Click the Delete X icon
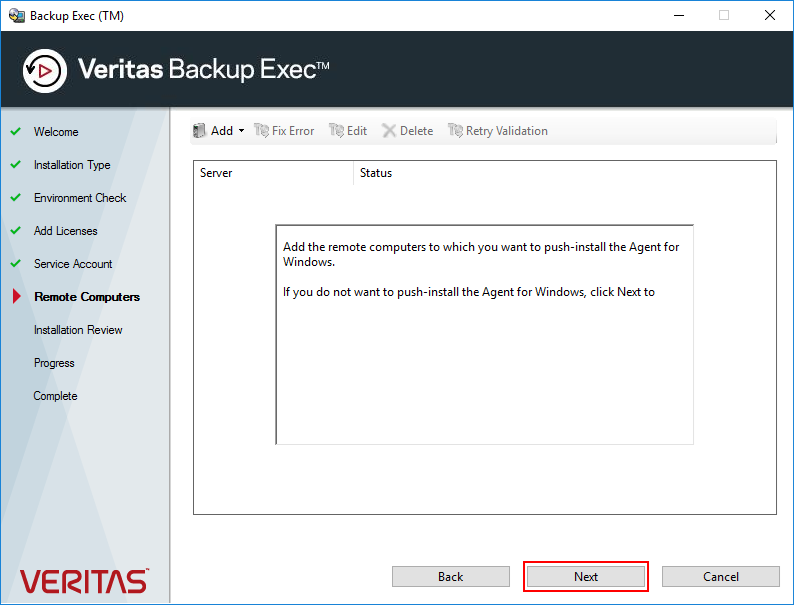794x605 pixels. pos(389,131)
